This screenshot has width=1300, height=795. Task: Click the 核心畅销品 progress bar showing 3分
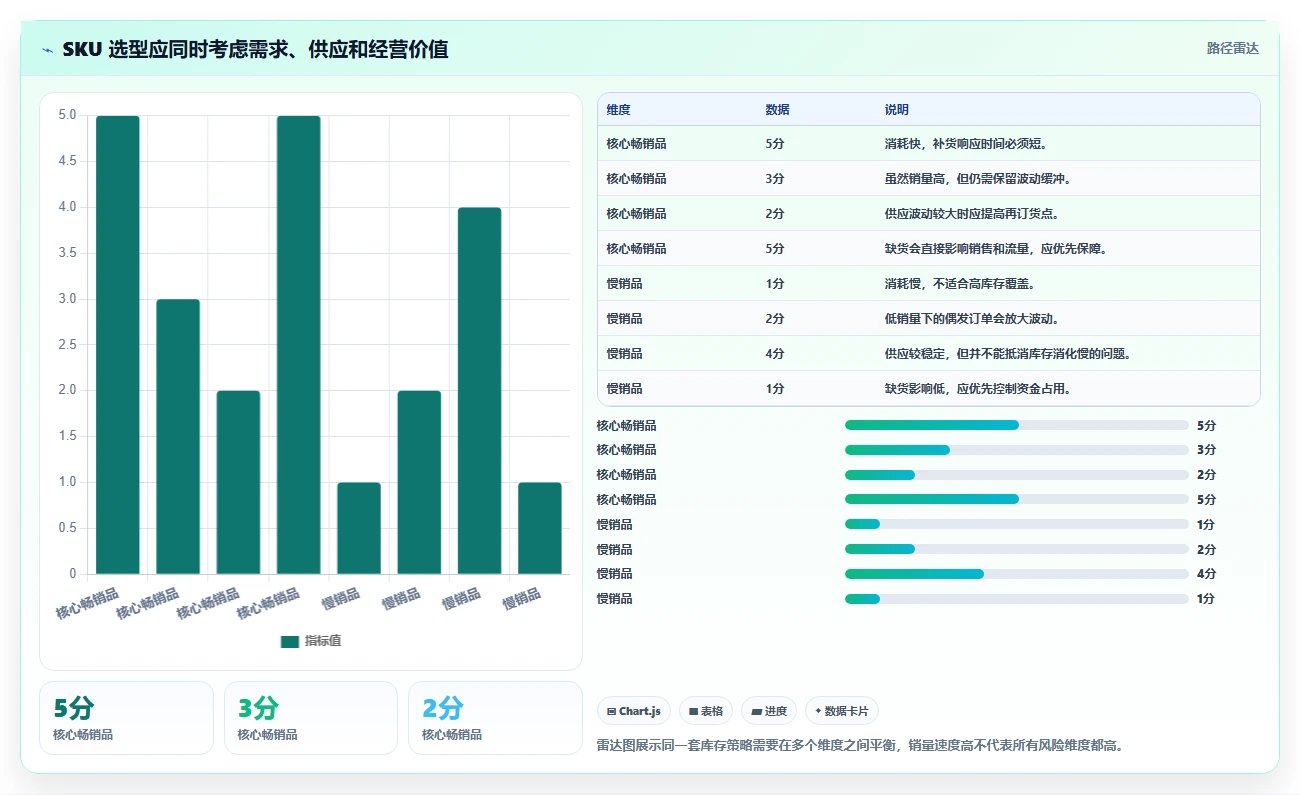click(x=1017, y=450)
